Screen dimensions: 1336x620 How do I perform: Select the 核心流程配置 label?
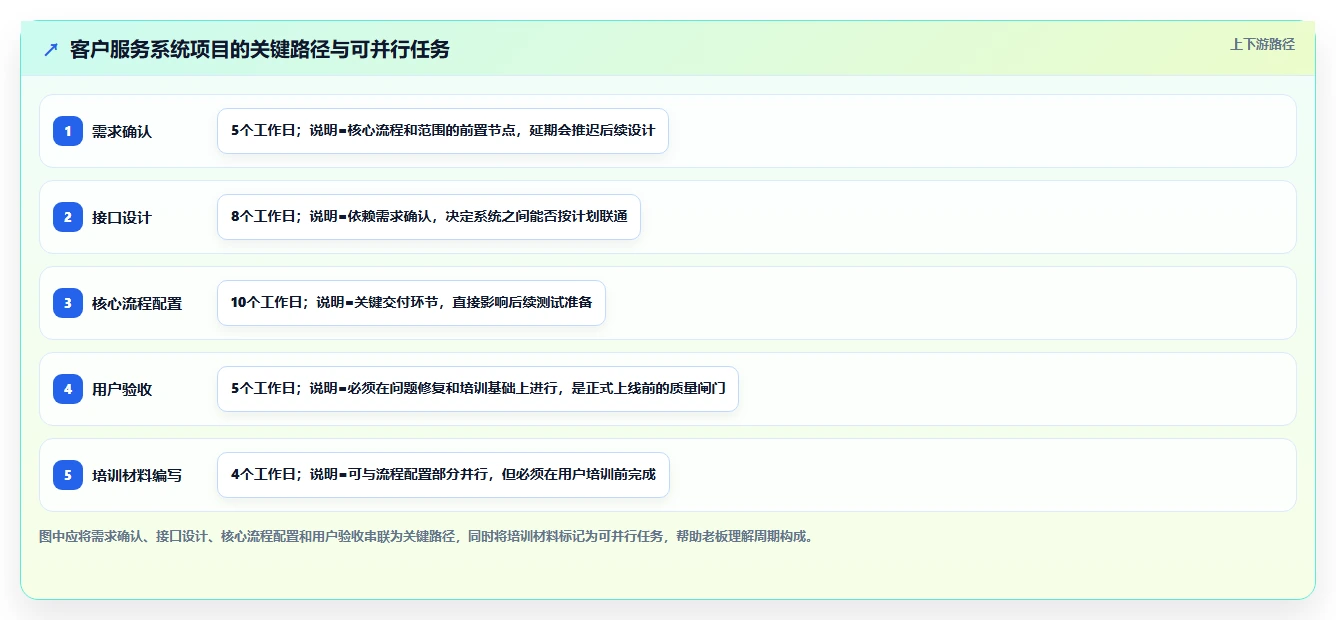137,303
